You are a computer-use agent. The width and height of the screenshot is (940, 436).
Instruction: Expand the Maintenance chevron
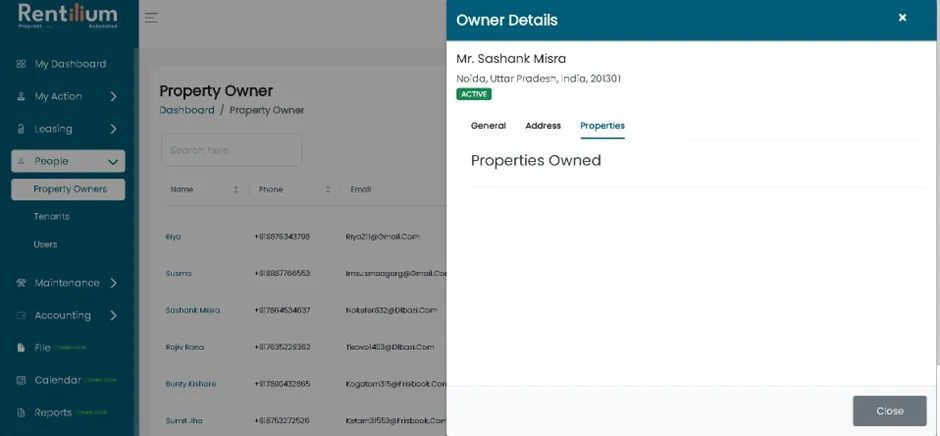point(113,283)
